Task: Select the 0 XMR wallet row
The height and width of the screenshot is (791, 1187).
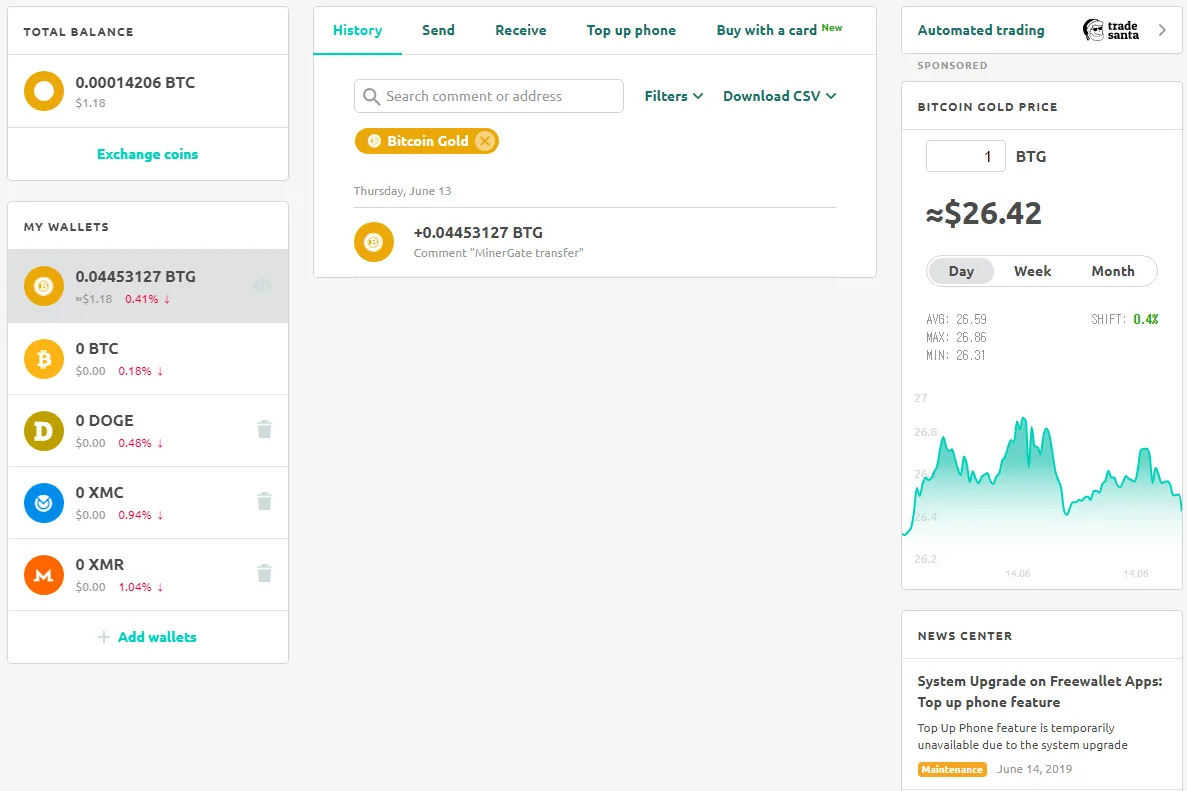Action: click(x=148, y=575)
